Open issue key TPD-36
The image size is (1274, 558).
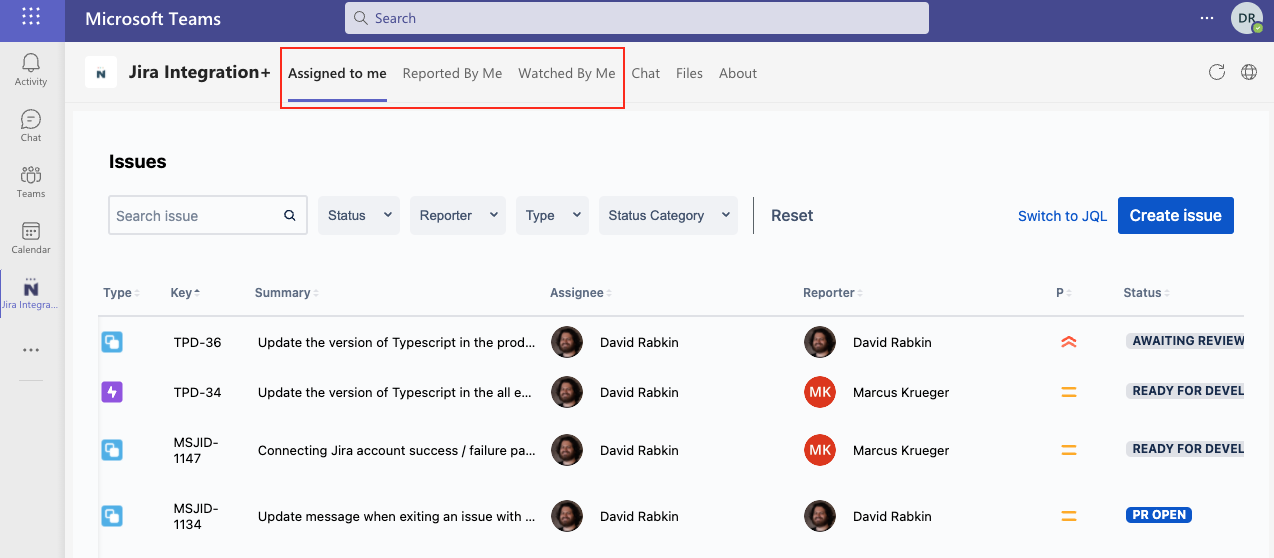coord(197,342)
